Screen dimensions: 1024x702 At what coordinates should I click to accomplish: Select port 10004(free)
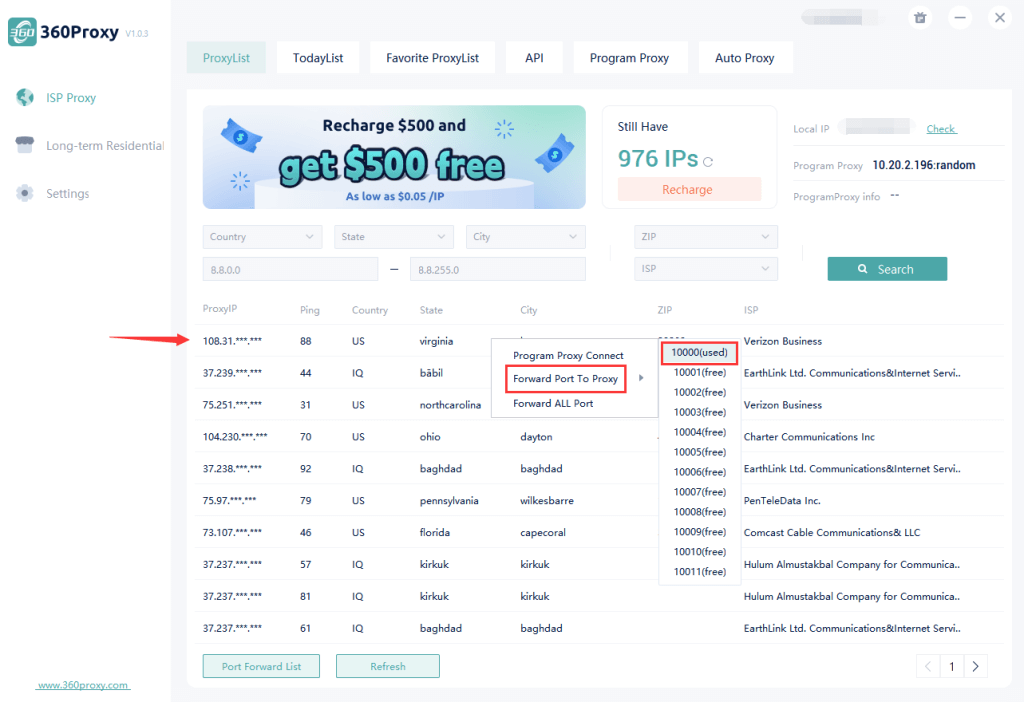pos(700,432)
